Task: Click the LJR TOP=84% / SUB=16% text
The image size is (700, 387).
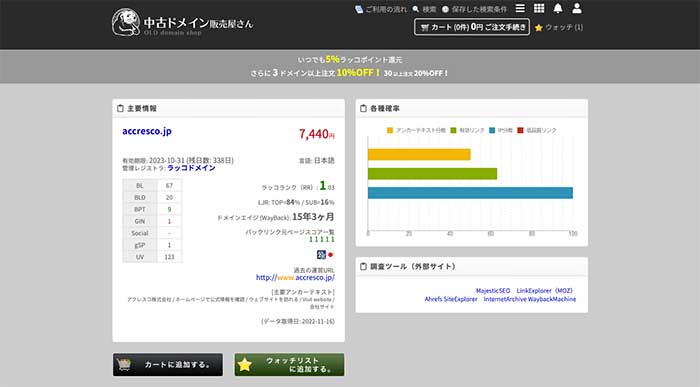Action: coord(296,202)
